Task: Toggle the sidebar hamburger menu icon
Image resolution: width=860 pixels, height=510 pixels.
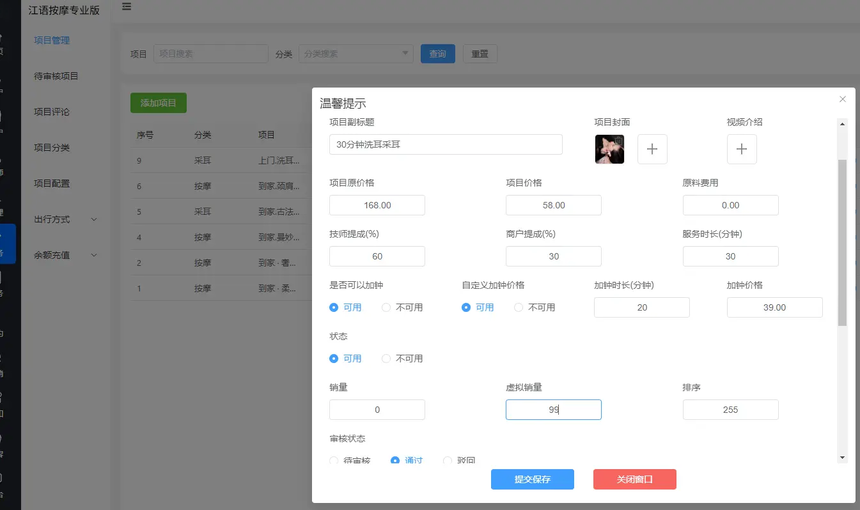Action: (126, 7)
